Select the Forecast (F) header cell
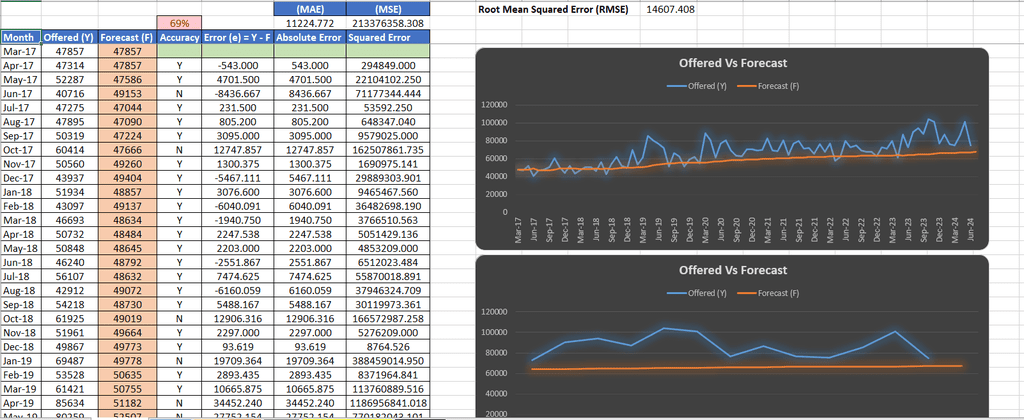This screenshot has height=420, width=1024. (x=127, y=37)
